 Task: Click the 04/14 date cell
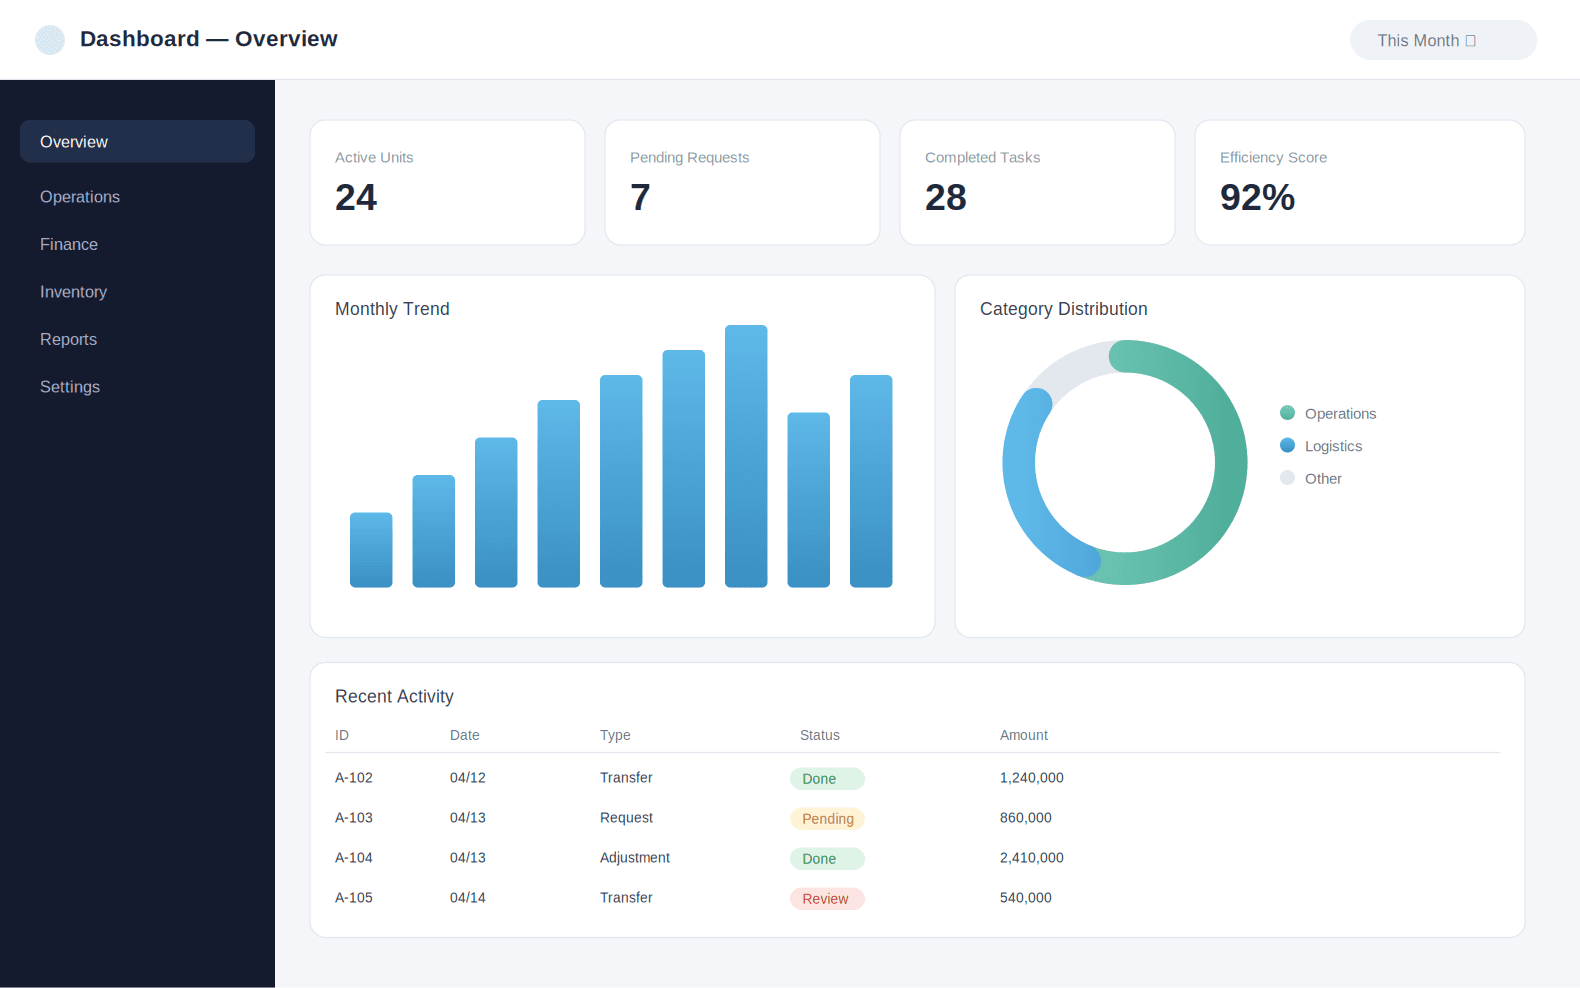(468, 898)
